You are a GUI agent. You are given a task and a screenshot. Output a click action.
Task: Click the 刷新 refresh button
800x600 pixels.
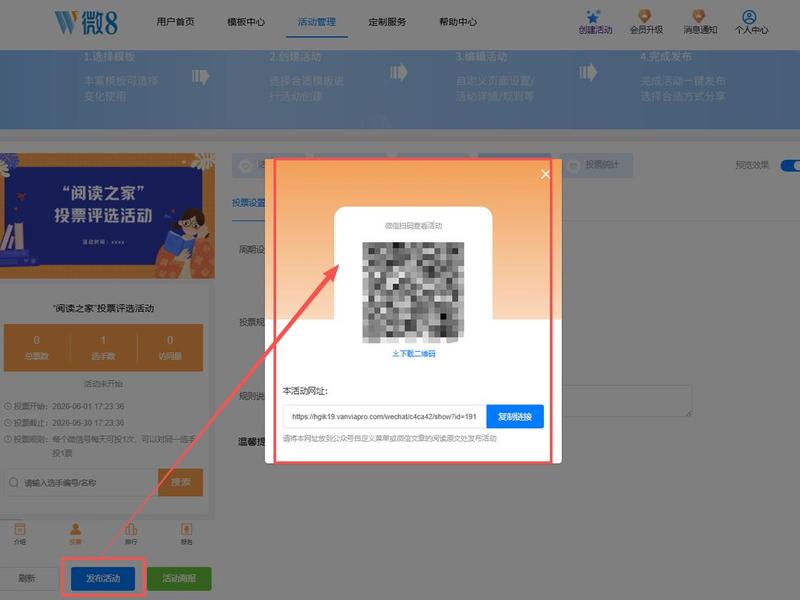[27, 578]
